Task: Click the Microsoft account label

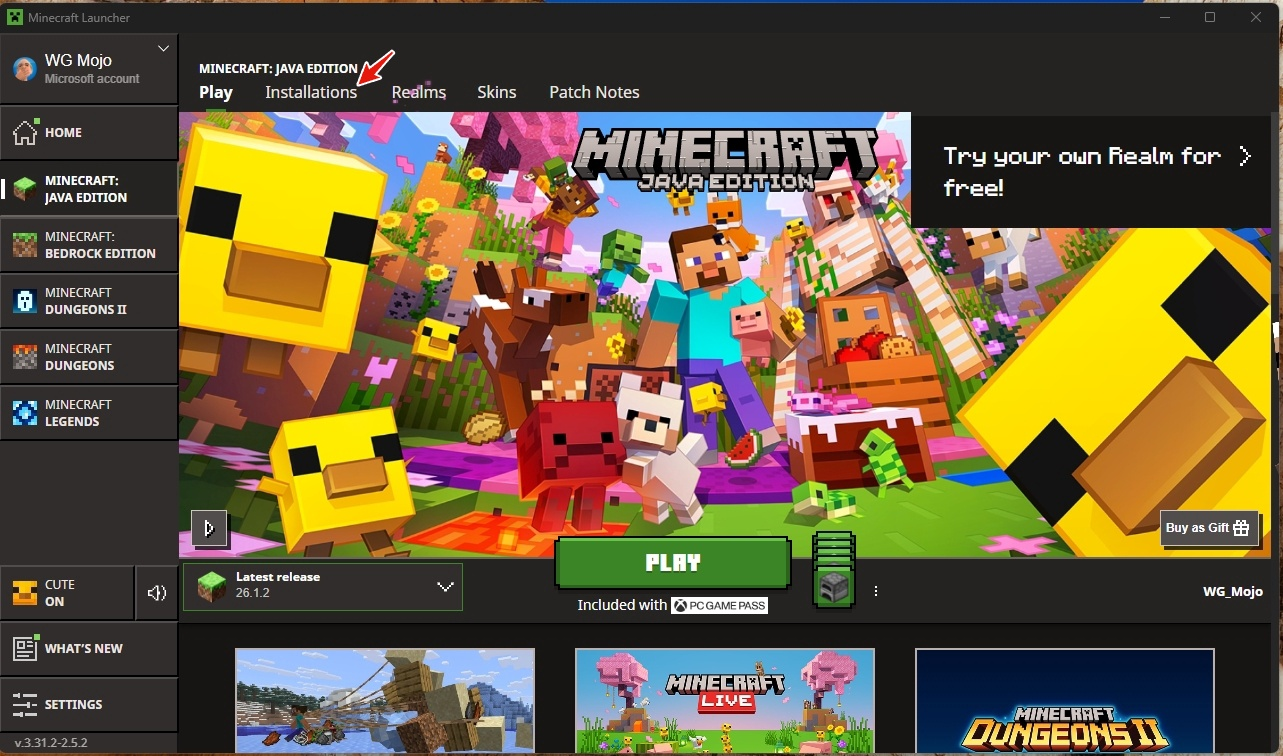Action: coord(92,79)
